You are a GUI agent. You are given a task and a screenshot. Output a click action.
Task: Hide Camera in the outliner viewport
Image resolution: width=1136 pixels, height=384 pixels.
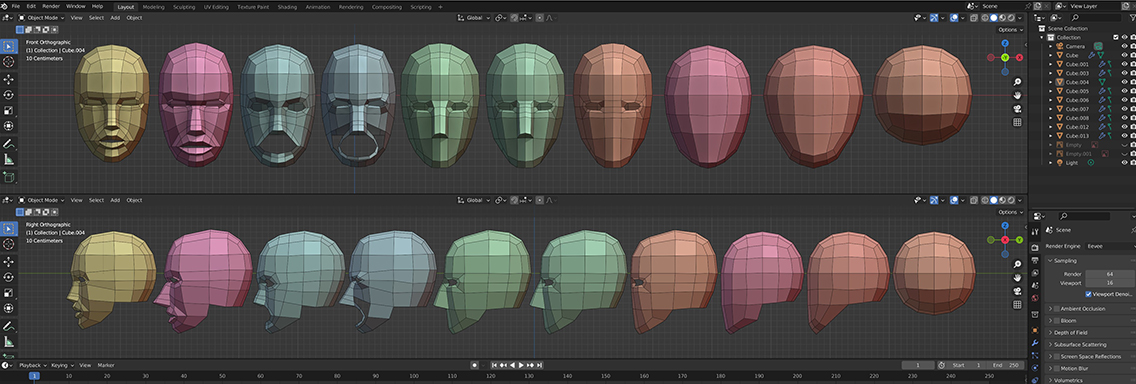tap(1124, 46)
